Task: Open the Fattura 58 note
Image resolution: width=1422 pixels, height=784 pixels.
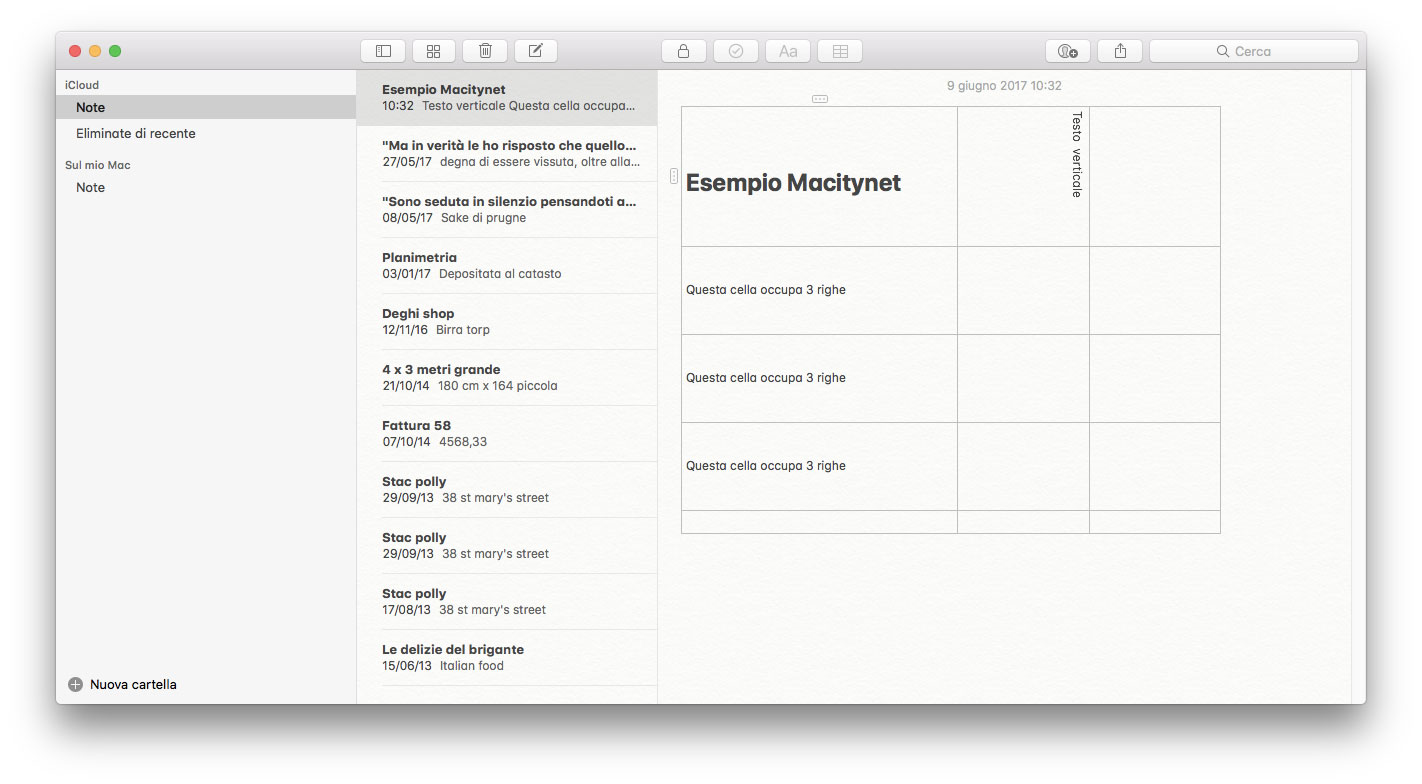Action: [x=507, y=433]
